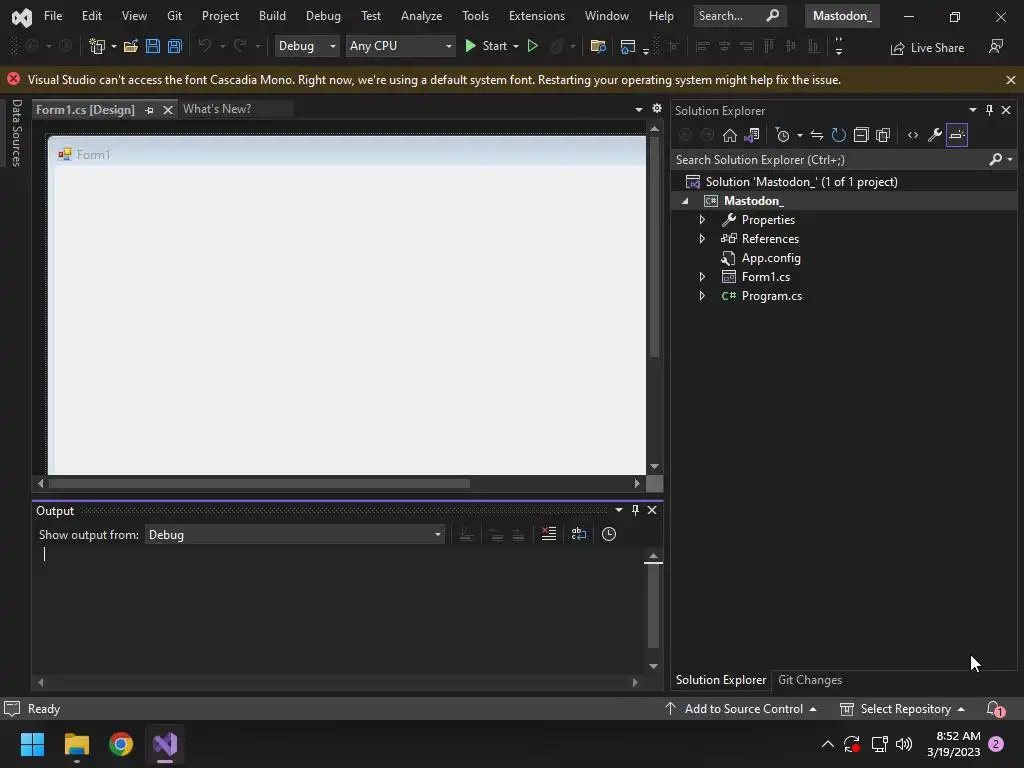
Task: Click Select Repository in status bar
Action: (x=903, y=709)
